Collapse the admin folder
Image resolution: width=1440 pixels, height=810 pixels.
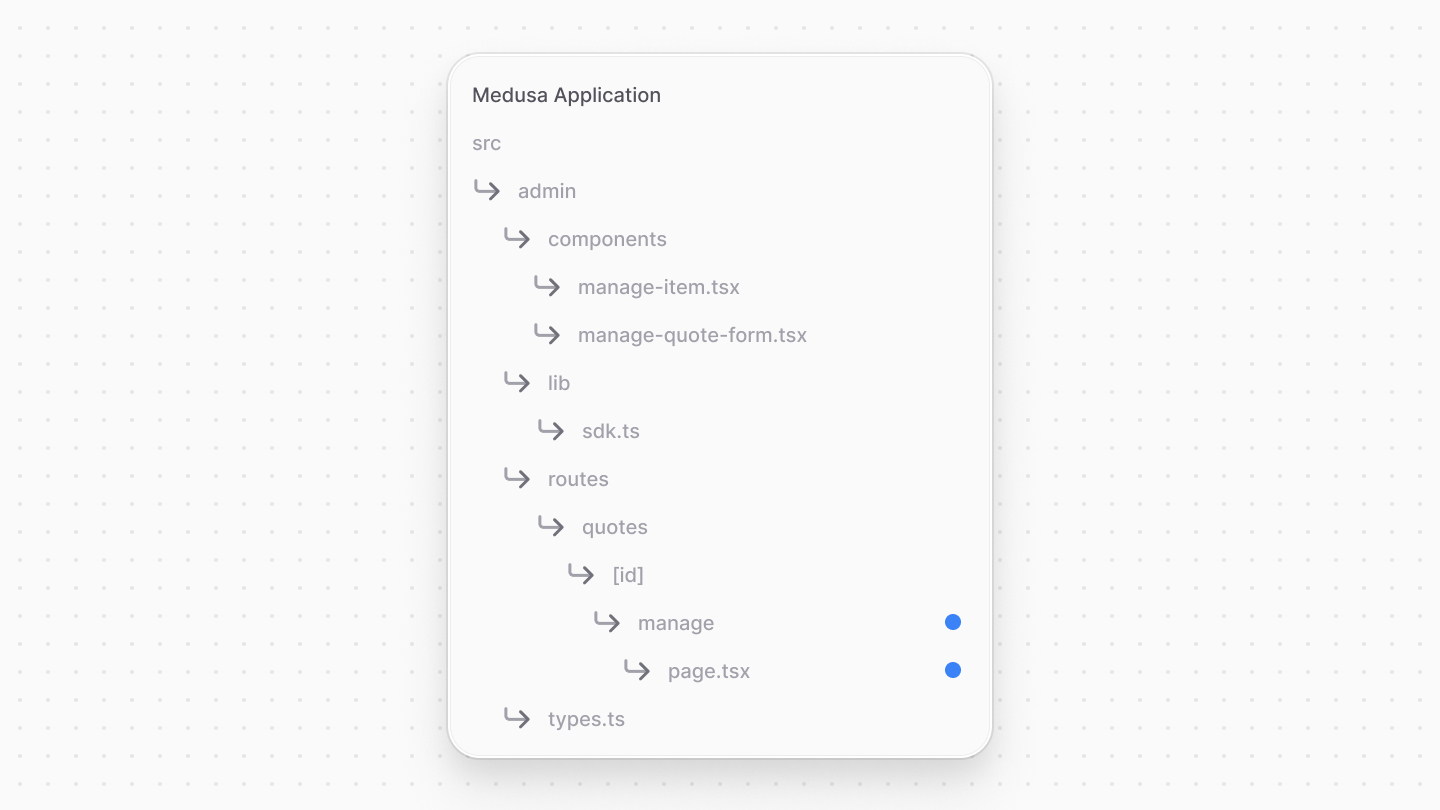[546, 190]
